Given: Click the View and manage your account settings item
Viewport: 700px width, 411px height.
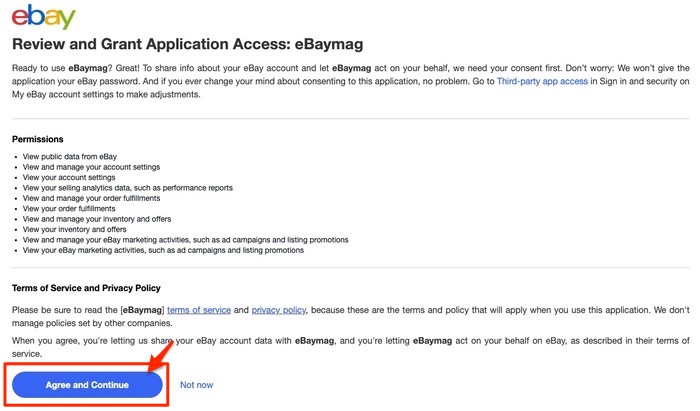Looking at the screenshot, I should pyautogui.click(x=91, y=167).
